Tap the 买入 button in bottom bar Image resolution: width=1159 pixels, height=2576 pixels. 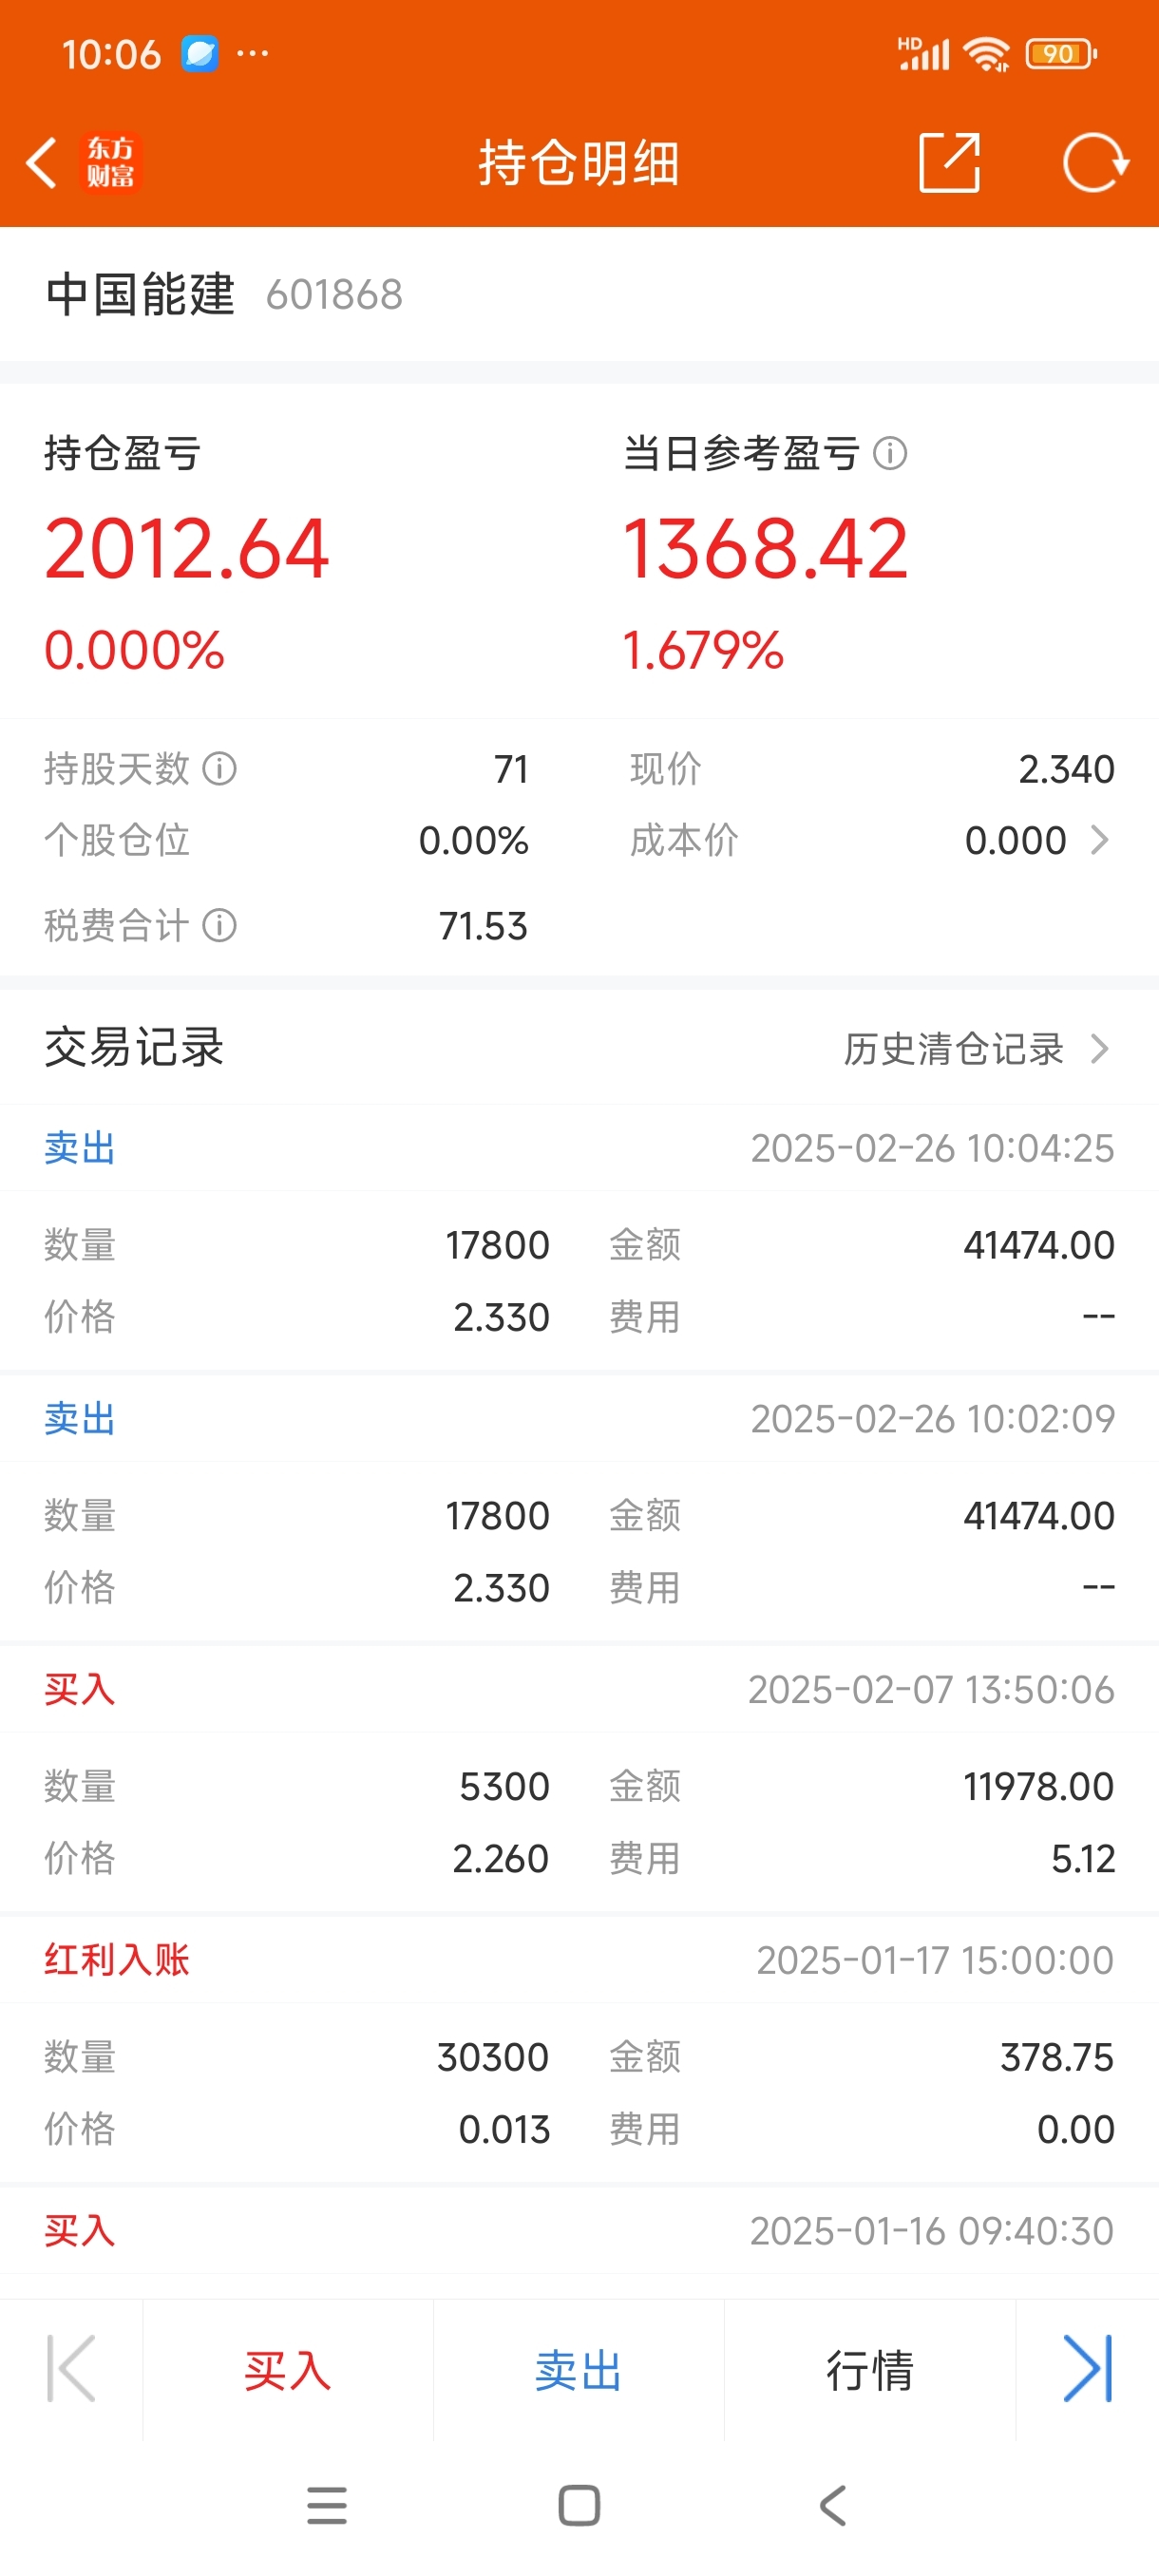(x=288, y=2370)
